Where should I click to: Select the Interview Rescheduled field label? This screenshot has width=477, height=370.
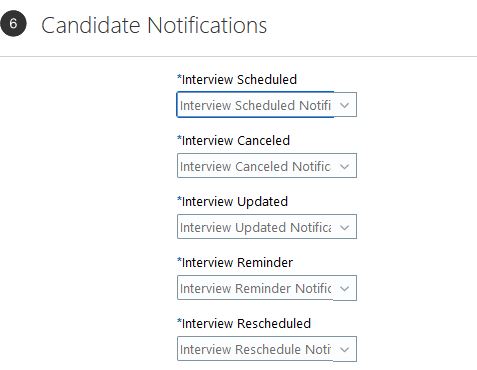click(x=246, y=324)
